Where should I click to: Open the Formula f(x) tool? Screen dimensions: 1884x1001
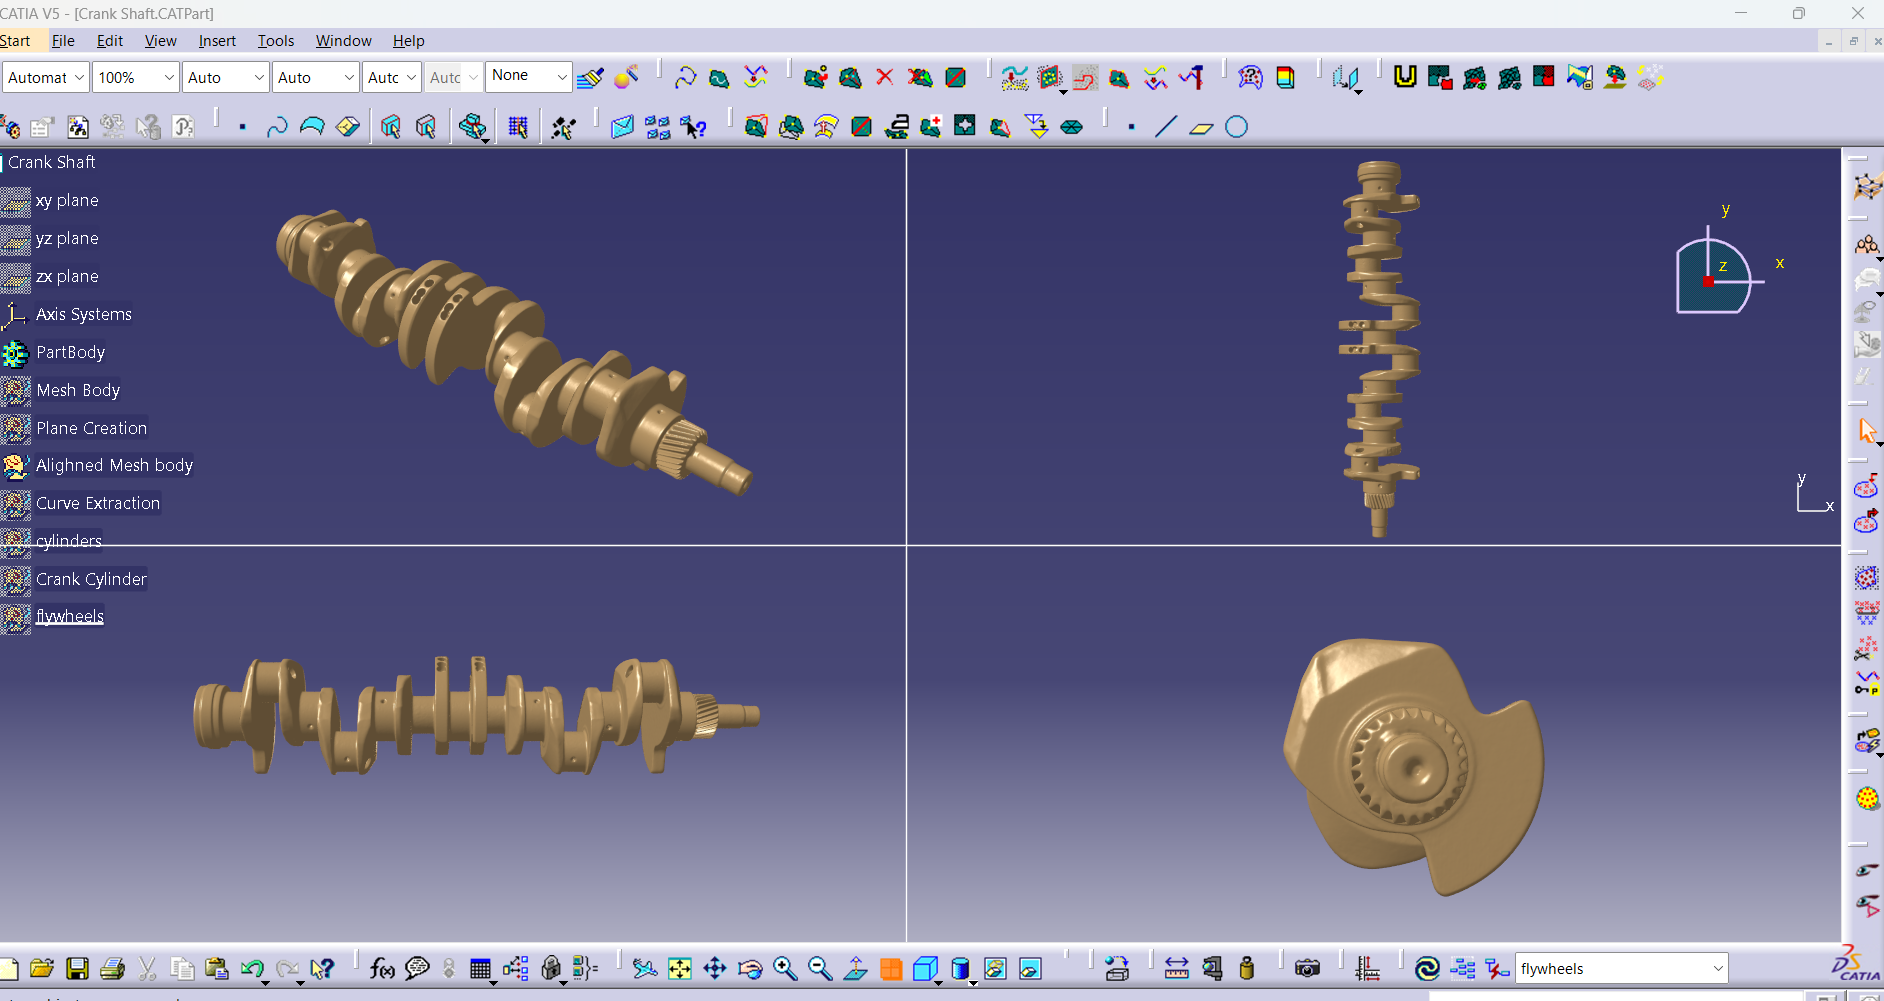click(382, 968)
